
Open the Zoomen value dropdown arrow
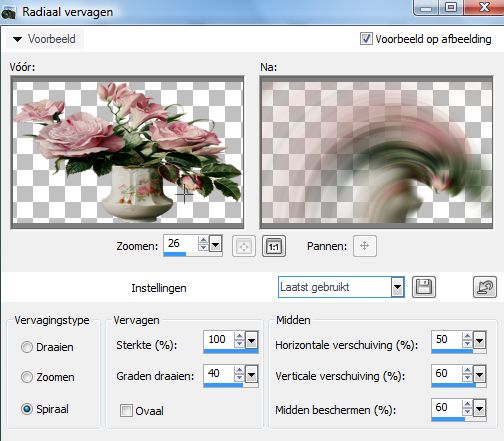216,245
